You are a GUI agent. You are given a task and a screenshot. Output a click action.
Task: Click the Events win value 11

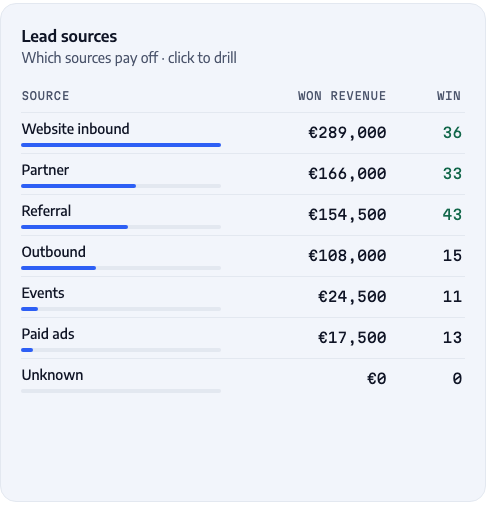(452, 297)
